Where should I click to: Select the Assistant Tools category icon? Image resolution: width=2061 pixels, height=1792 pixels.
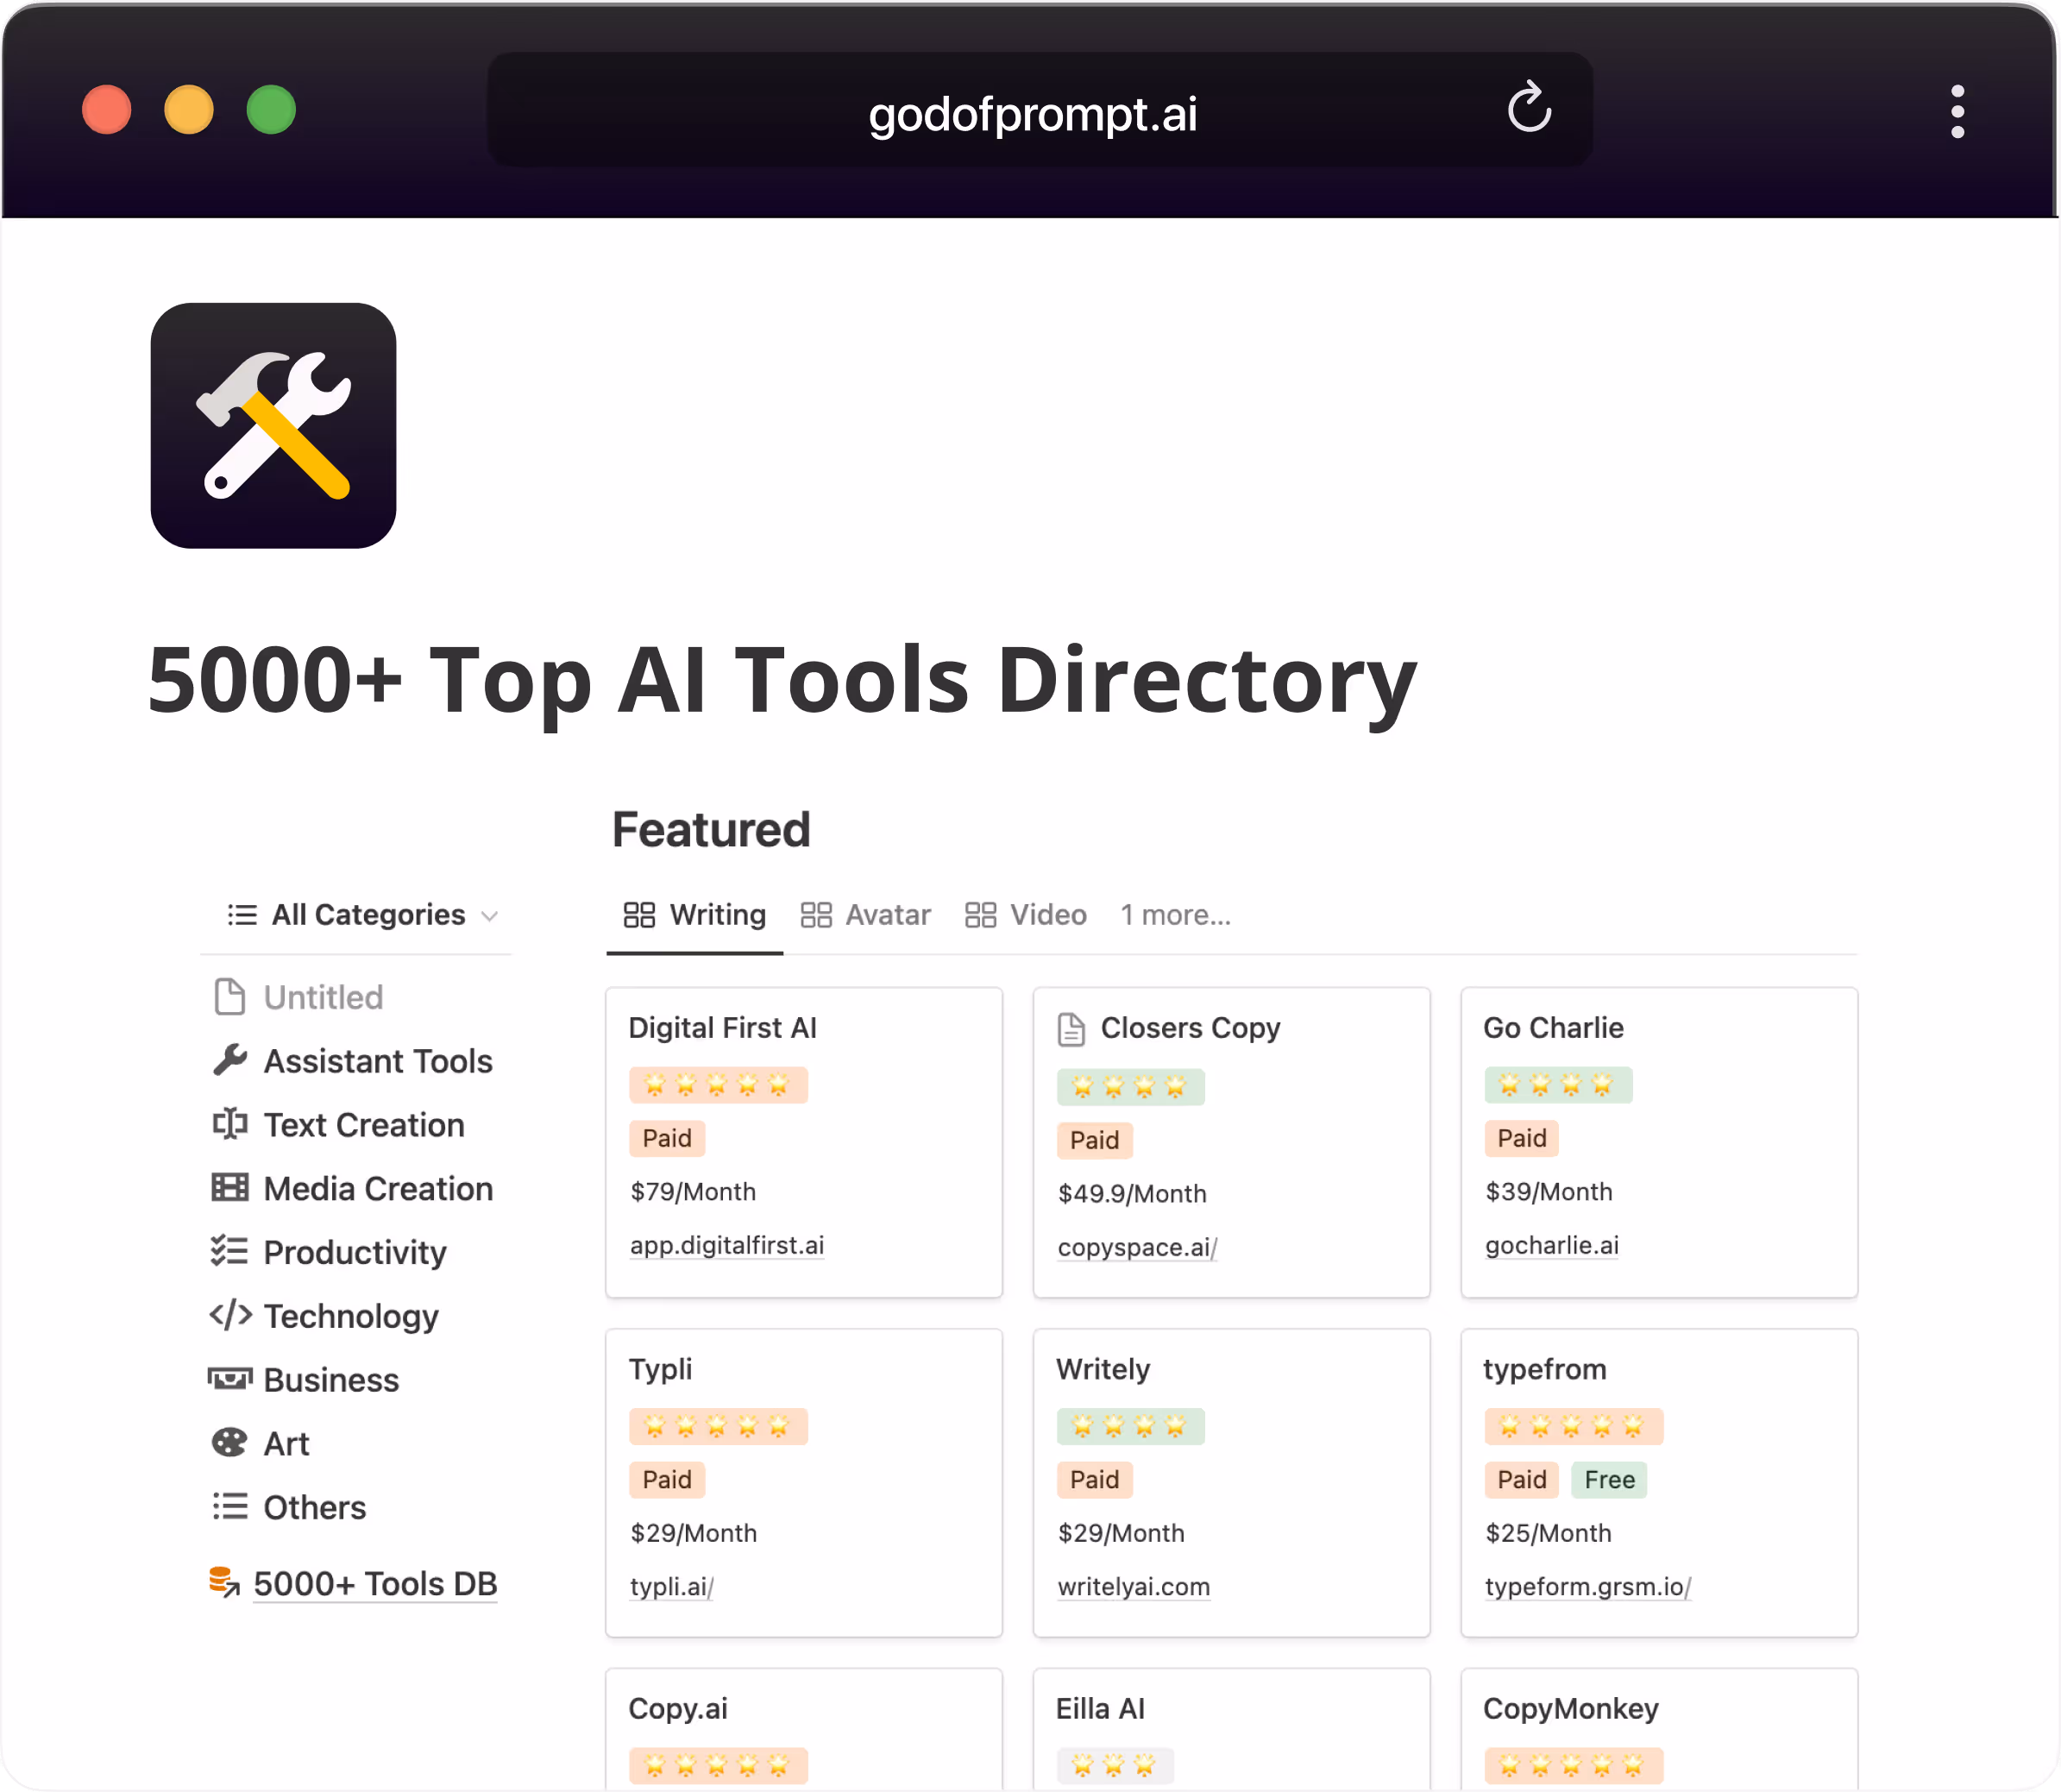[x=231, y=1060]
